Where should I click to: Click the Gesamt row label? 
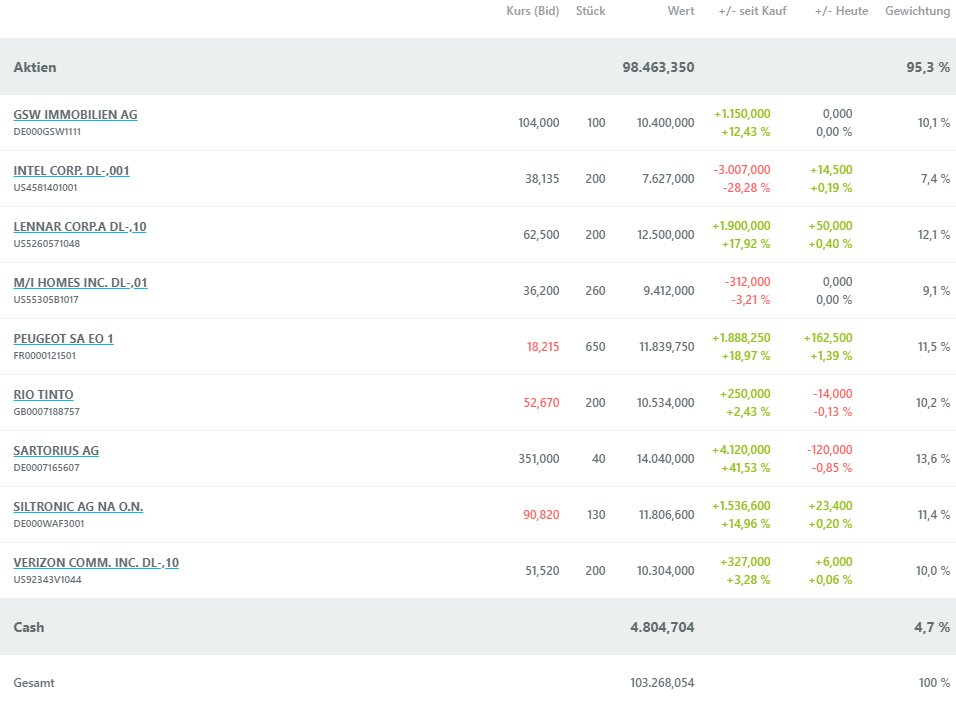34,683
